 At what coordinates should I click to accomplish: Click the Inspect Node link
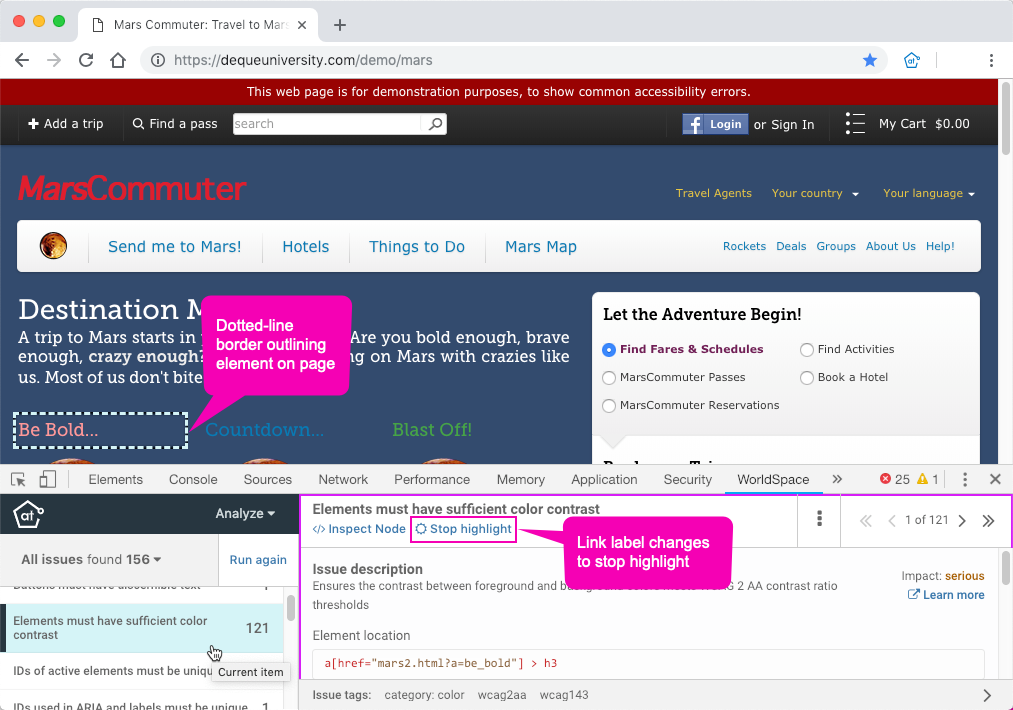point(359,528)
